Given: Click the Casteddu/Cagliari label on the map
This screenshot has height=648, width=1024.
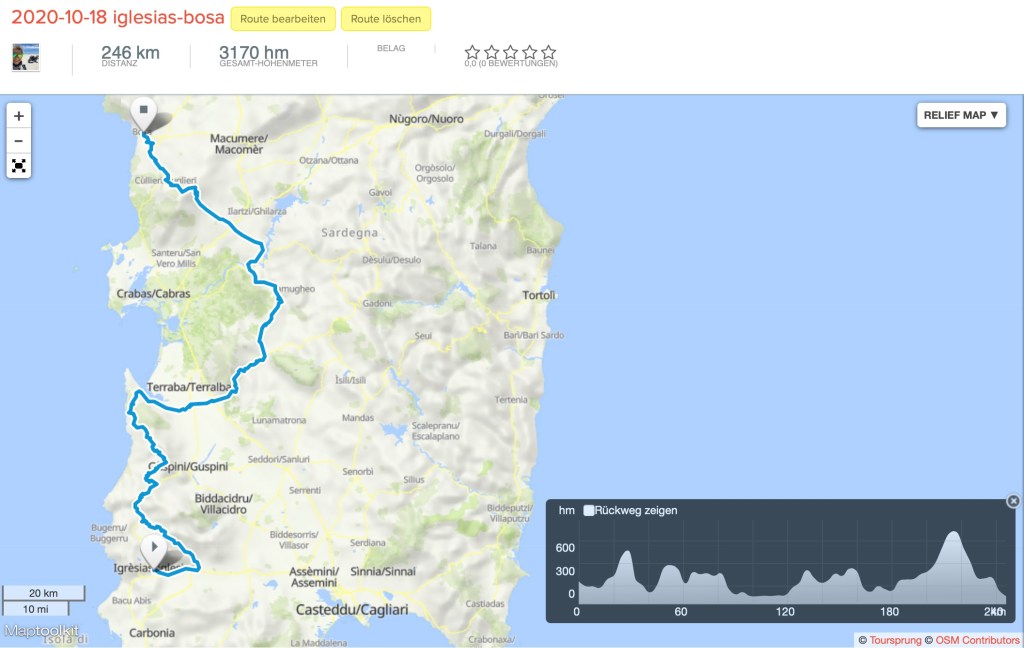Looking at the screenshot, I should 347,609.
